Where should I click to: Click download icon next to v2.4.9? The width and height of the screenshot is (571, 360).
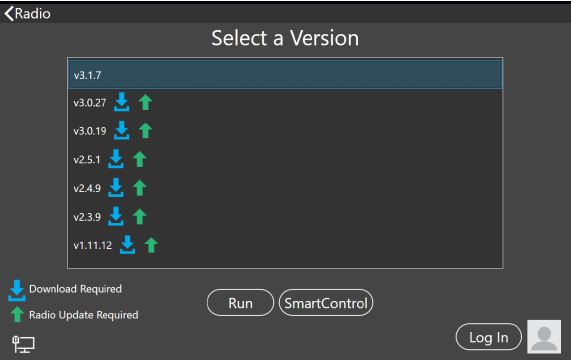click(116, 187)
